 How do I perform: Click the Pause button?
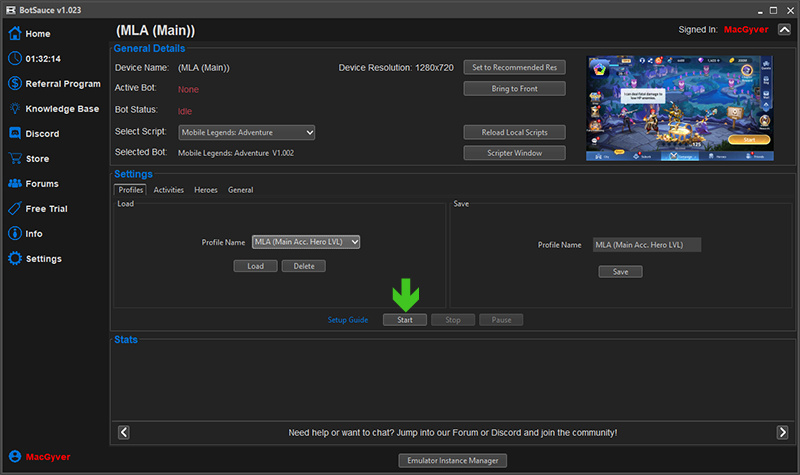[501, 320]
